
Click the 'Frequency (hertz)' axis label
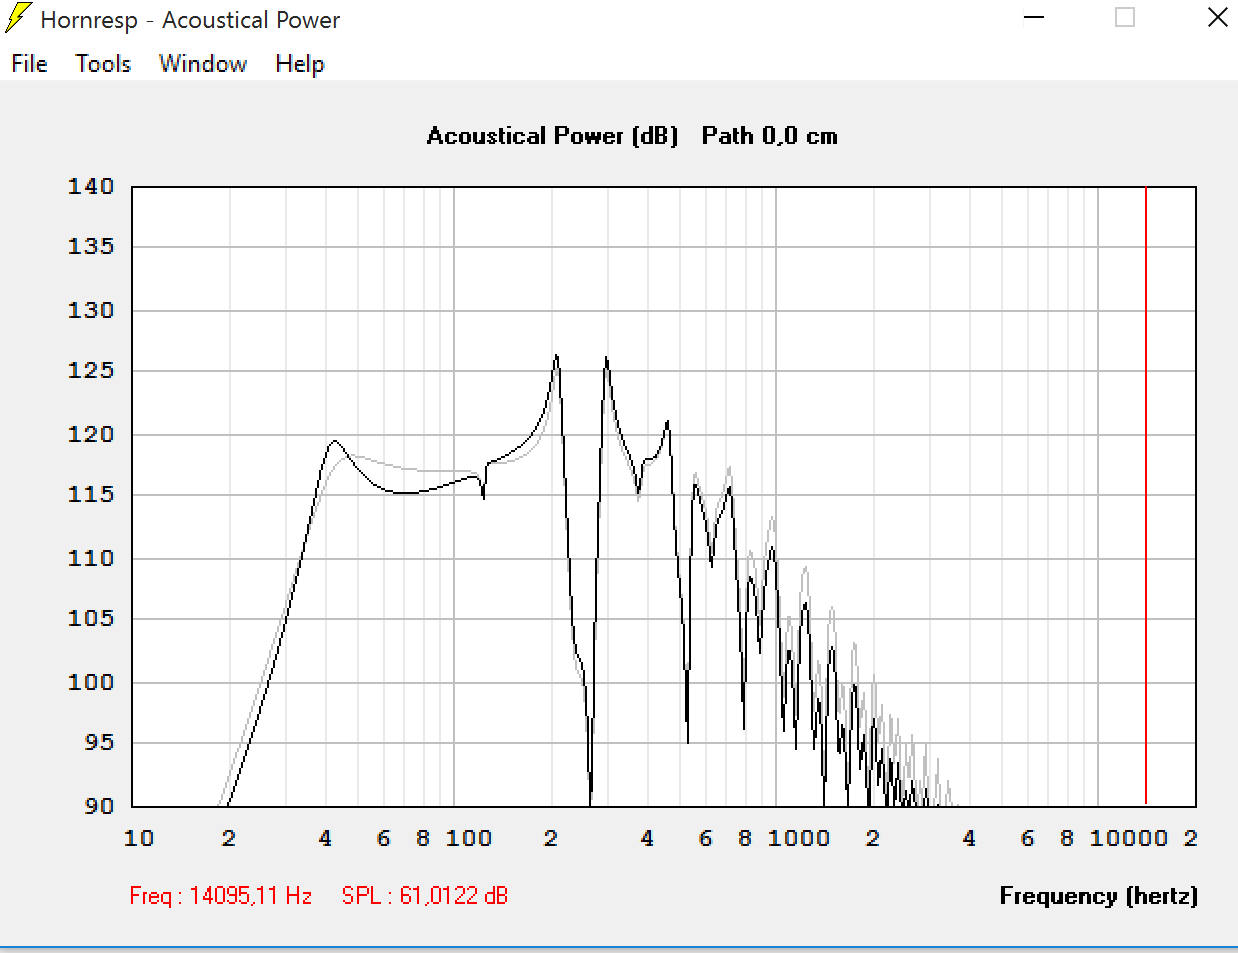[x=1098, y=895]
